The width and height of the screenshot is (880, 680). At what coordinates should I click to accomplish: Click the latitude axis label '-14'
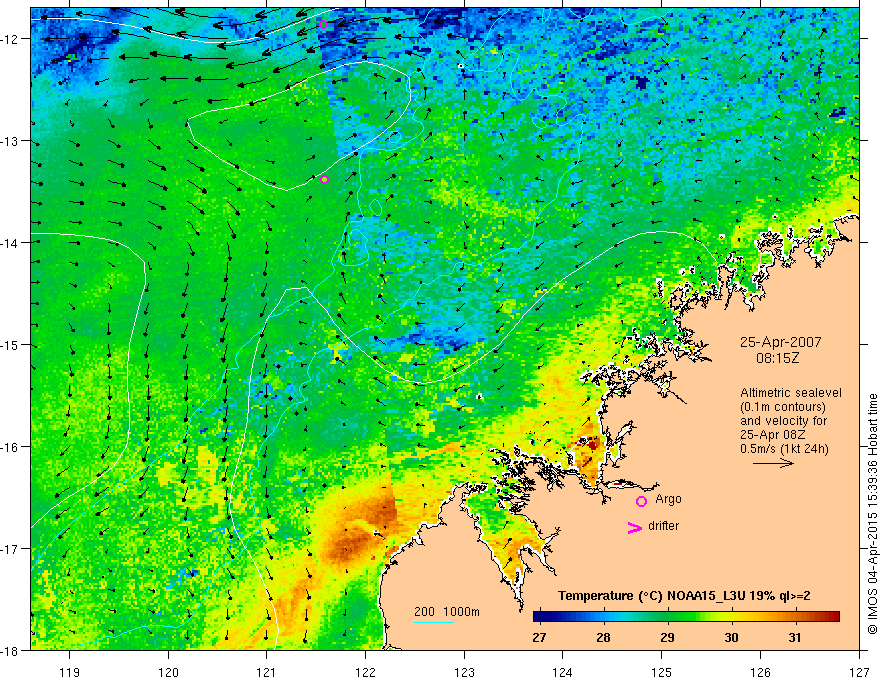[x=10, y=243]
